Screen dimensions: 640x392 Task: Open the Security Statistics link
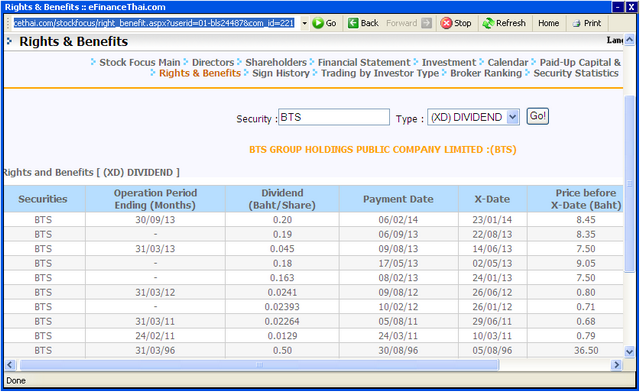point(576,73)
